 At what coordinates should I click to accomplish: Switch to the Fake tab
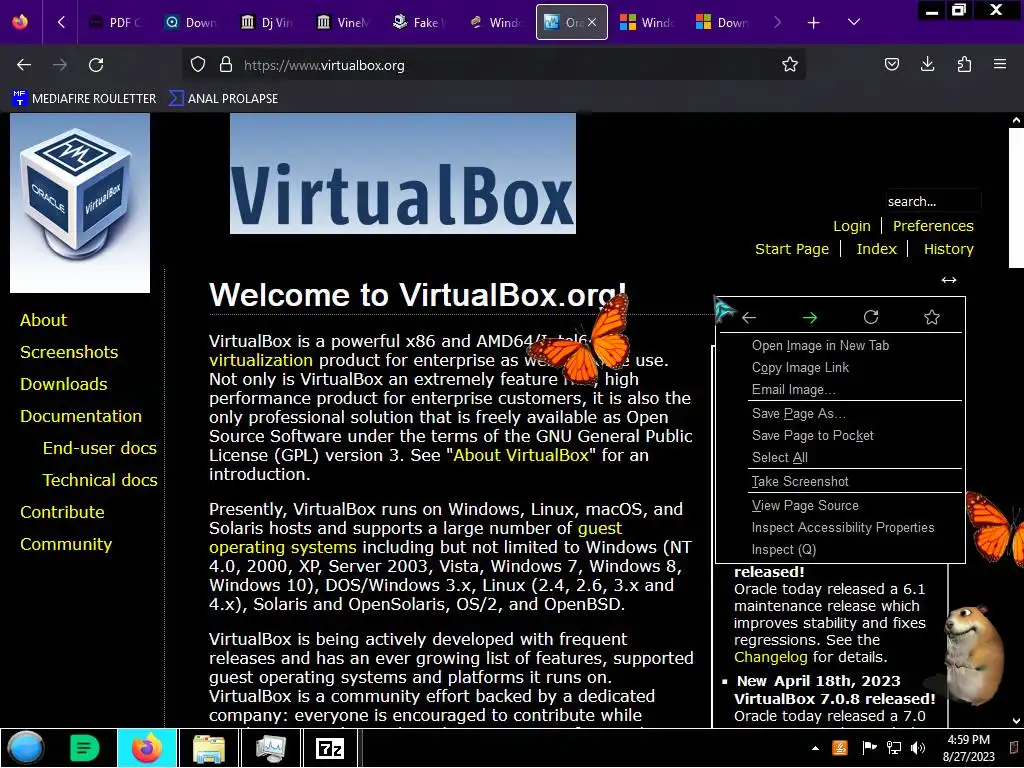click(x=419, y=23)
